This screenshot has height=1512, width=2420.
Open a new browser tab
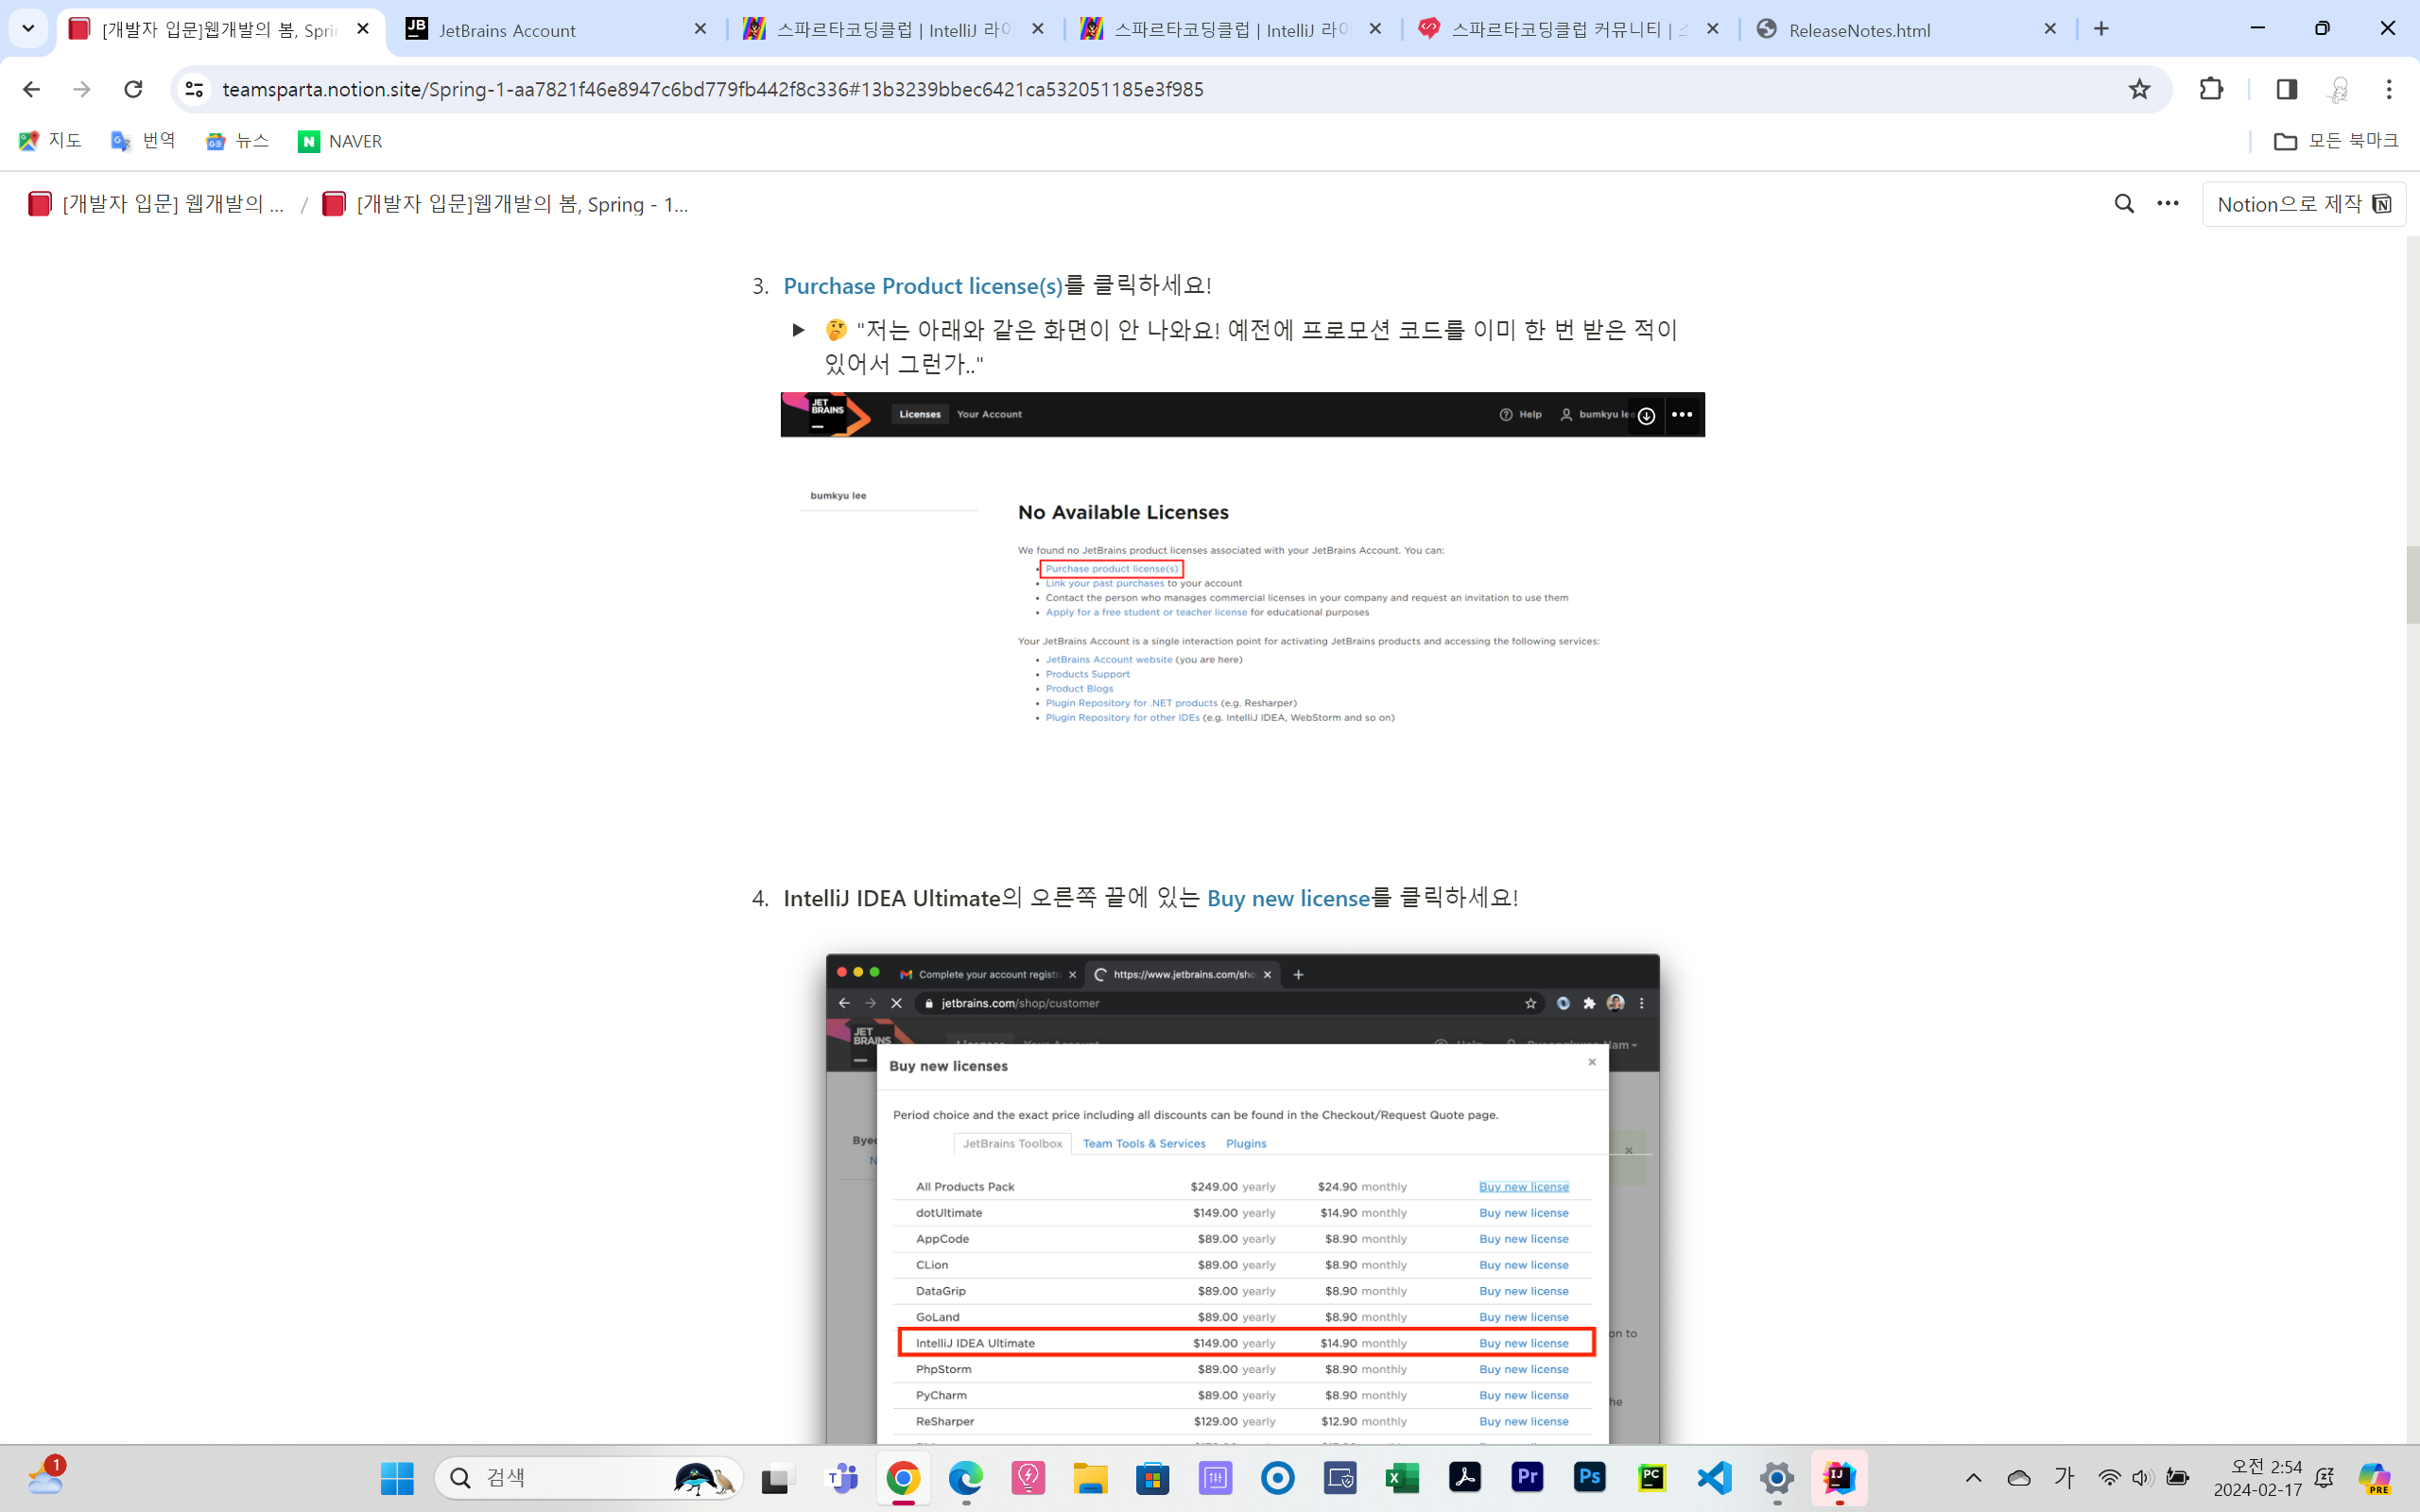pyautogui.click(x=2101, y=29)
